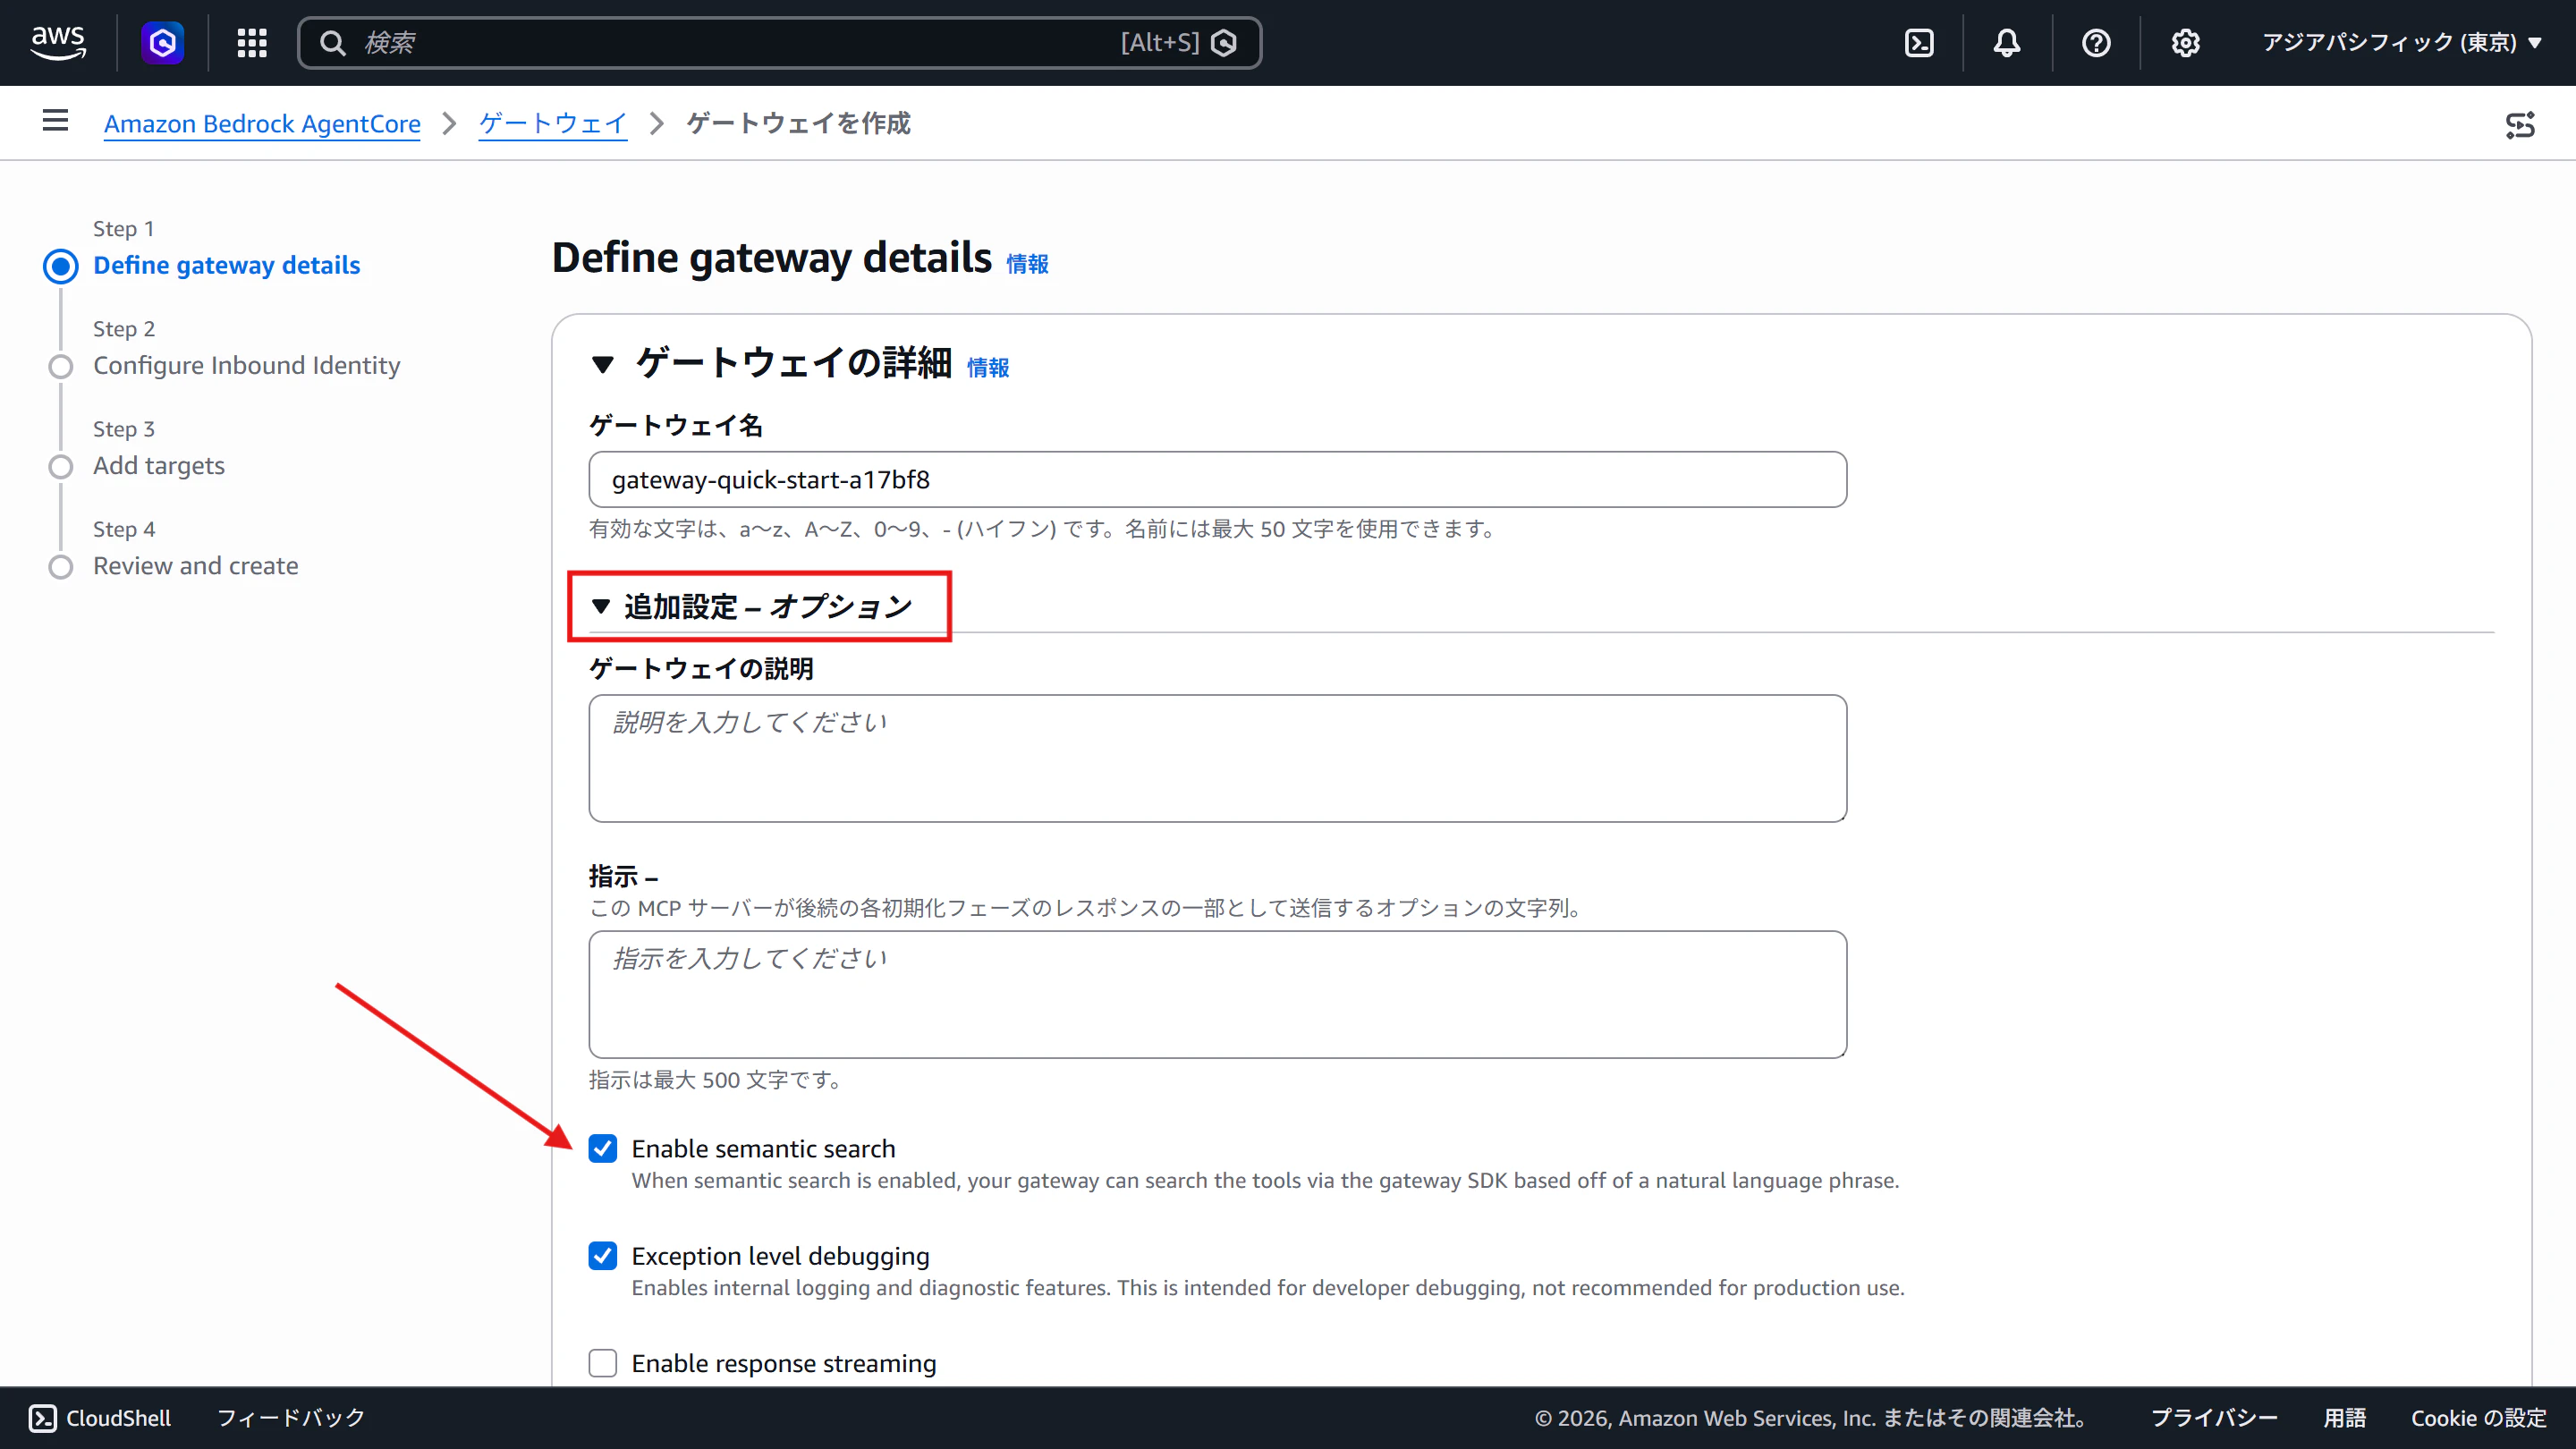Image resolution: width=2576 pixels, height=1449 pixels.
Task: Open the panel toggle icon at top right
Action: (2520, 124)
